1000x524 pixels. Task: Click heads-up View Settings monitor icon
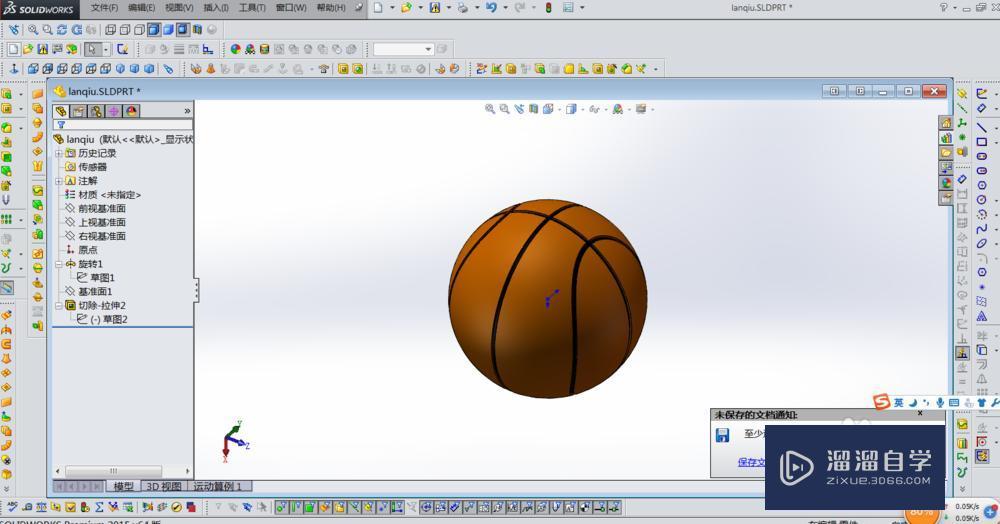click(x=641, y=109)
